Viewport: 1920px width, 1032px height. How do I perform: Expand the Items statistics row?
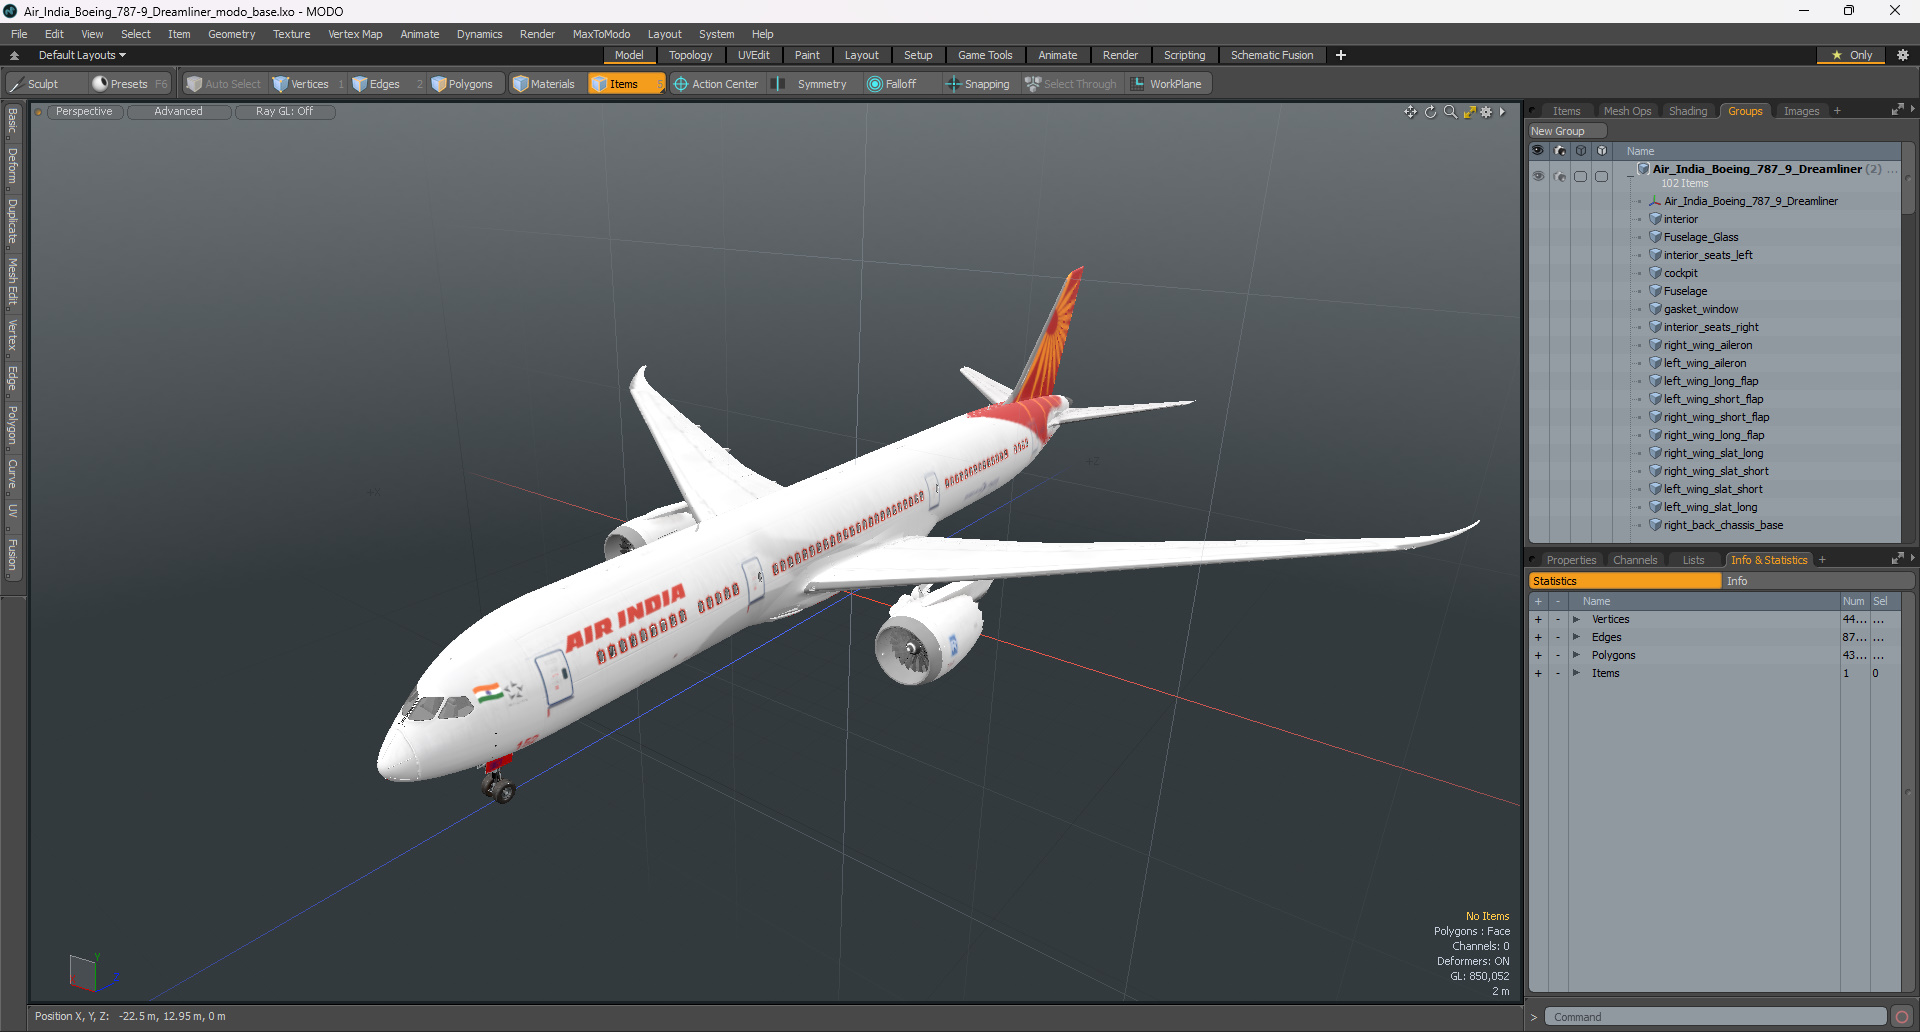[1576, 674]
